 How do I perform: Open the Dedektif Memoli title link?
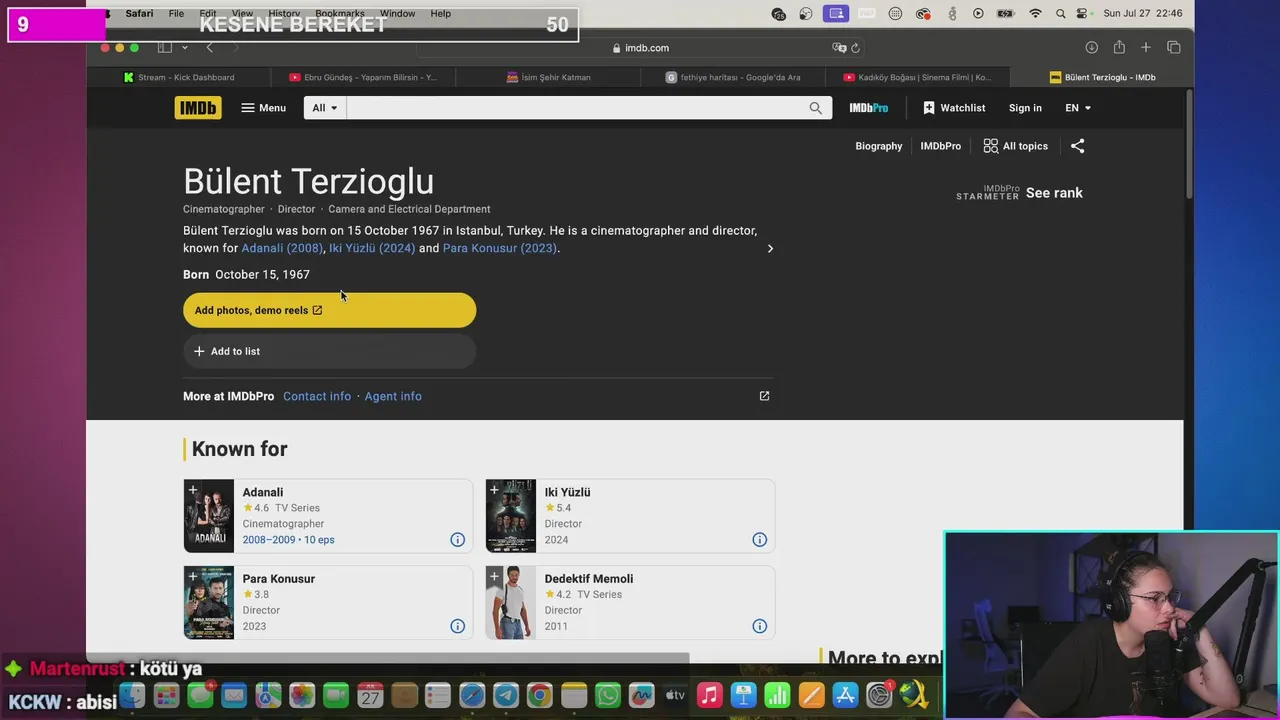pos(588,578)
